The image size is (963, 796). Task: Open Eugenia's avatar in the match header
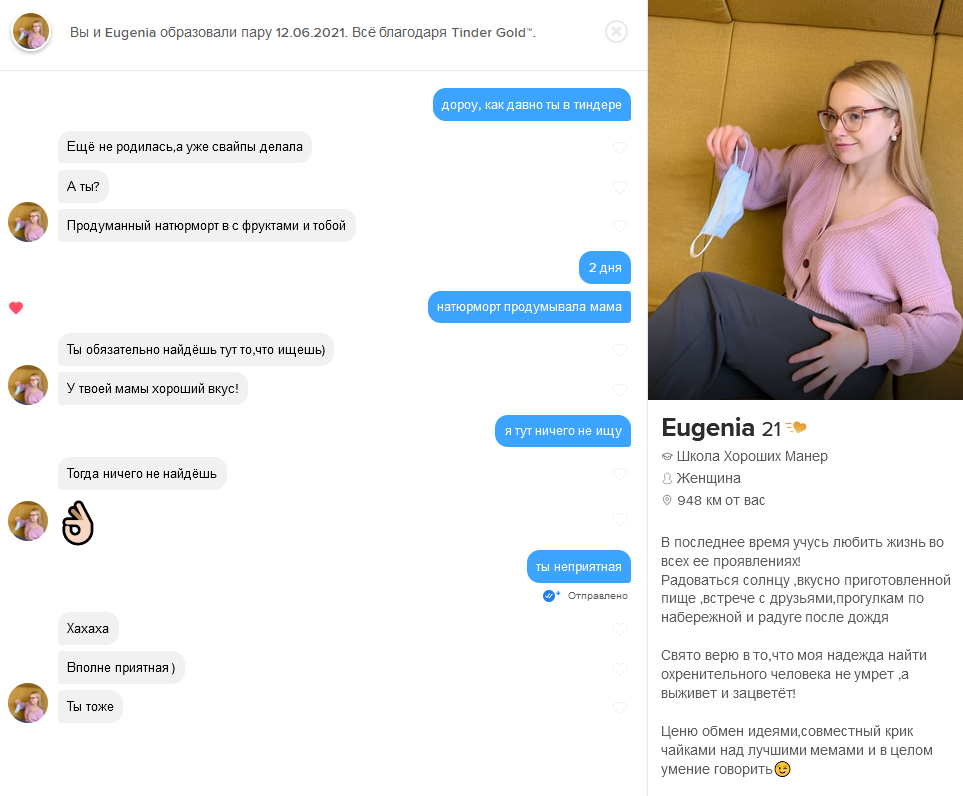[x=31, y=31]
